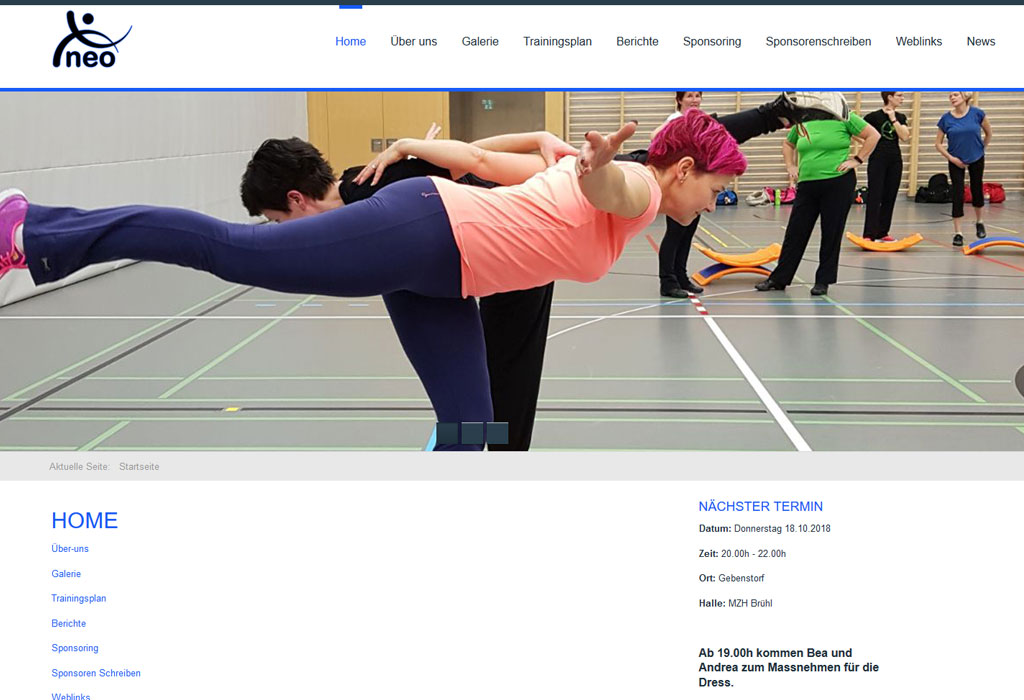Advance slideshow with the right-edge arrow
The height and width of the screenshot is (700, 1024).
tap(1018, 381)
